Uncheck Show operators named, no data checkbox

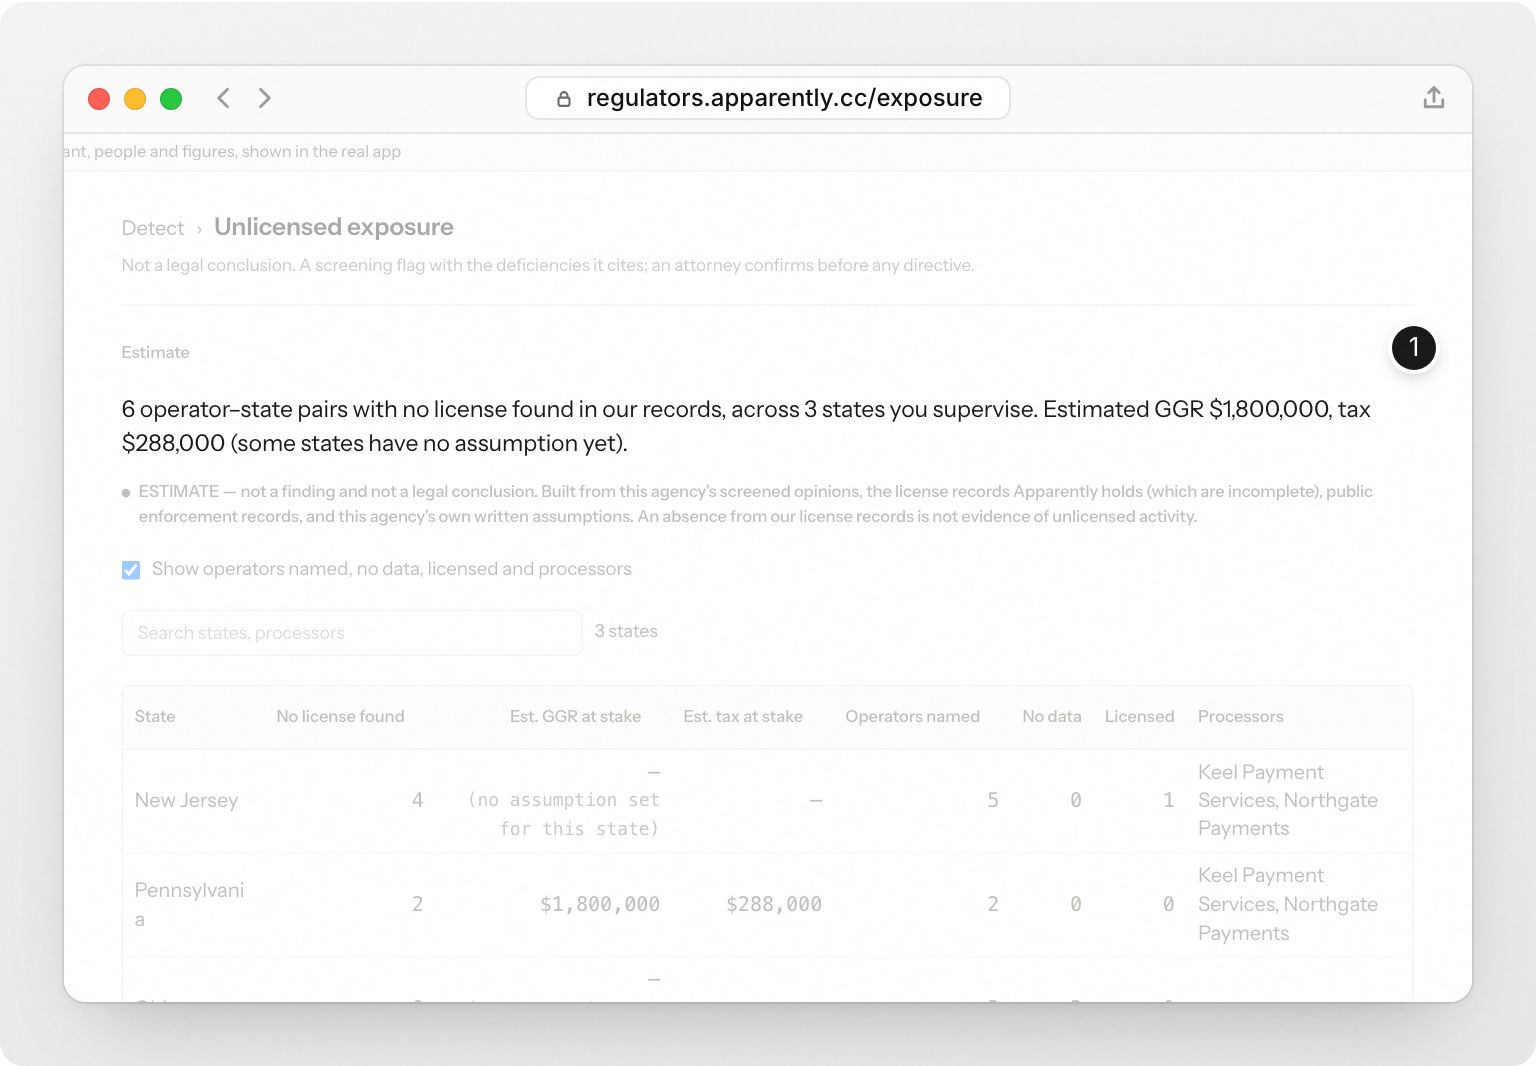[x=131, y=570]
